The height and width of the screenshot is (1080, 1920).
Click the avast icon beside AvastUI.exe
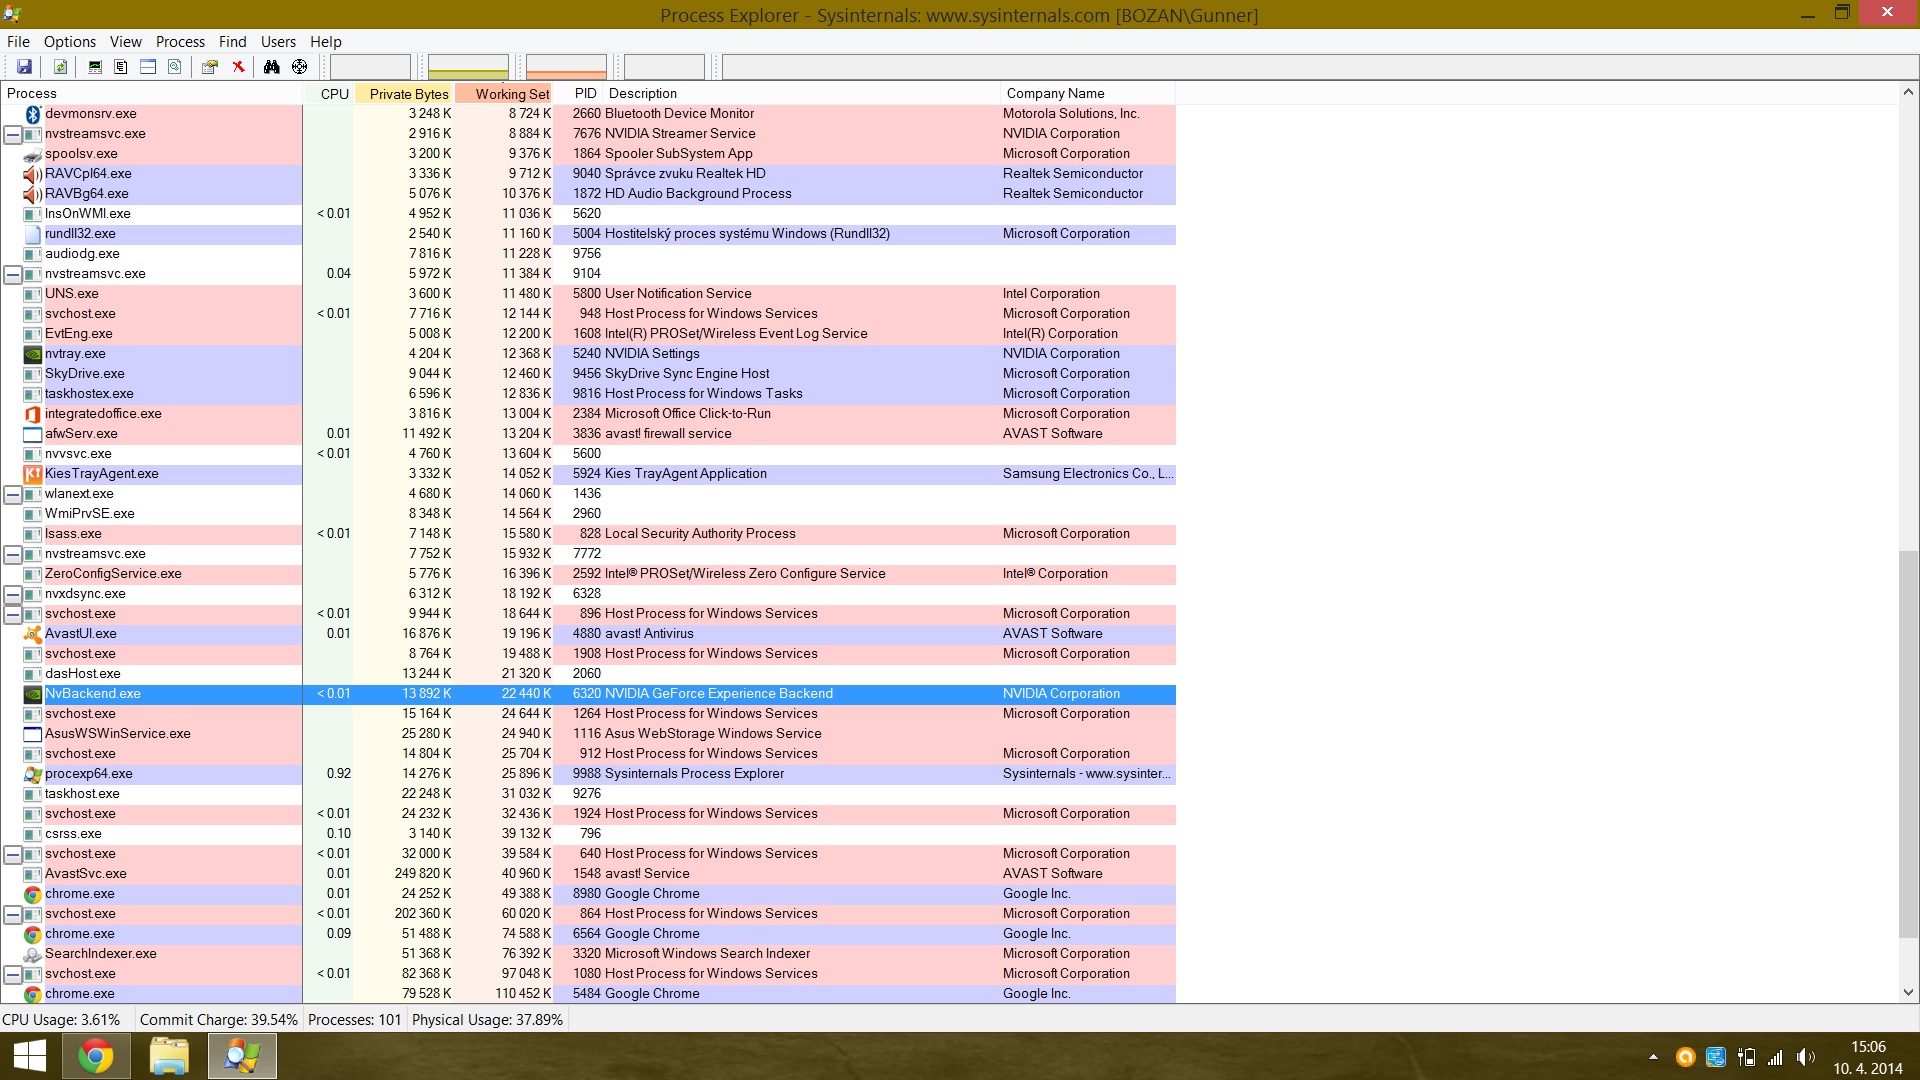click(33, 634)
